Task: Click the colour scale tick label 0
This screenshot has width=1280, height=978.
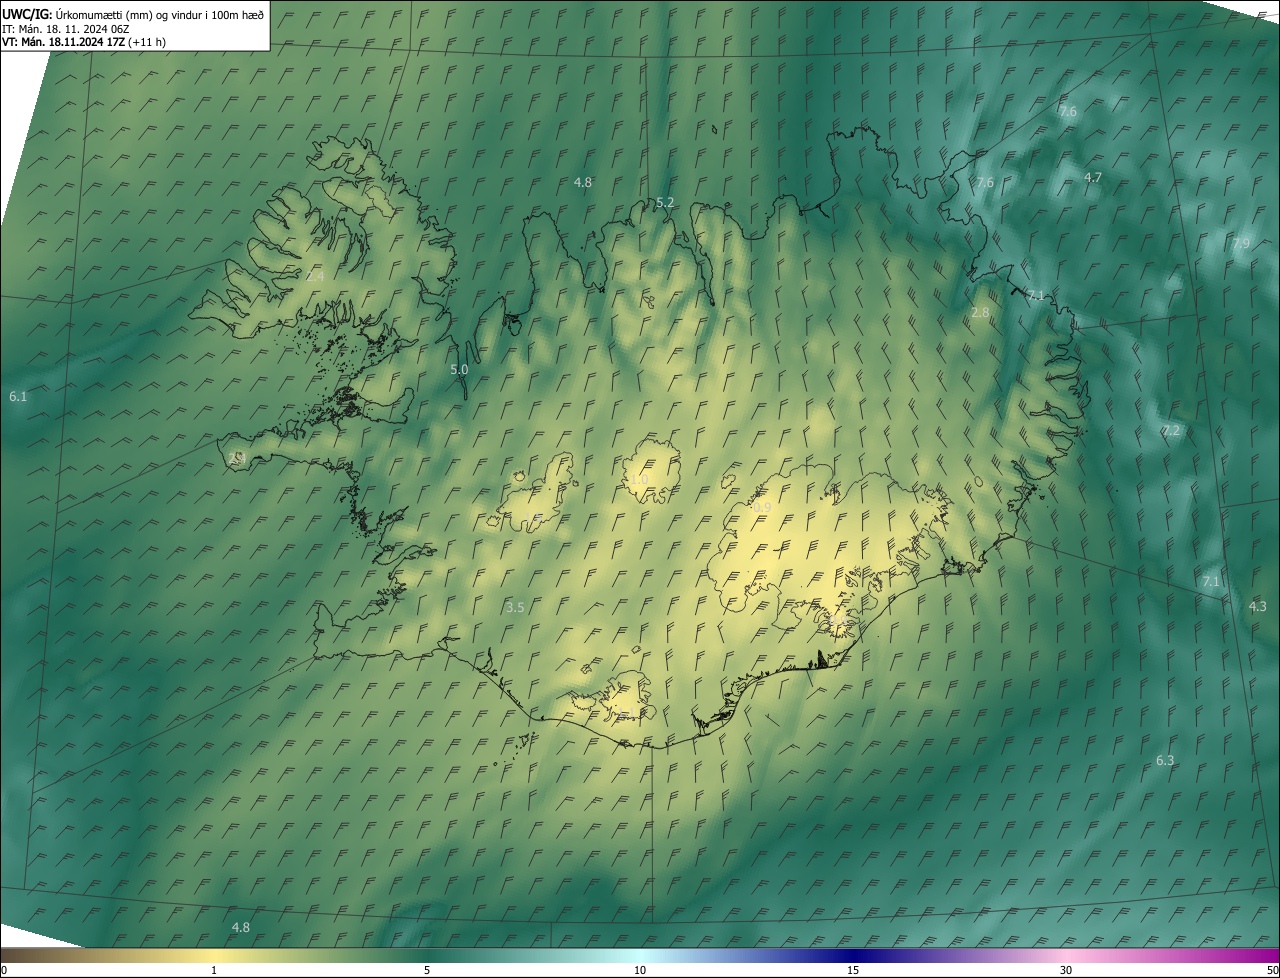Action: pyautogui.click(x=4, y=970)
